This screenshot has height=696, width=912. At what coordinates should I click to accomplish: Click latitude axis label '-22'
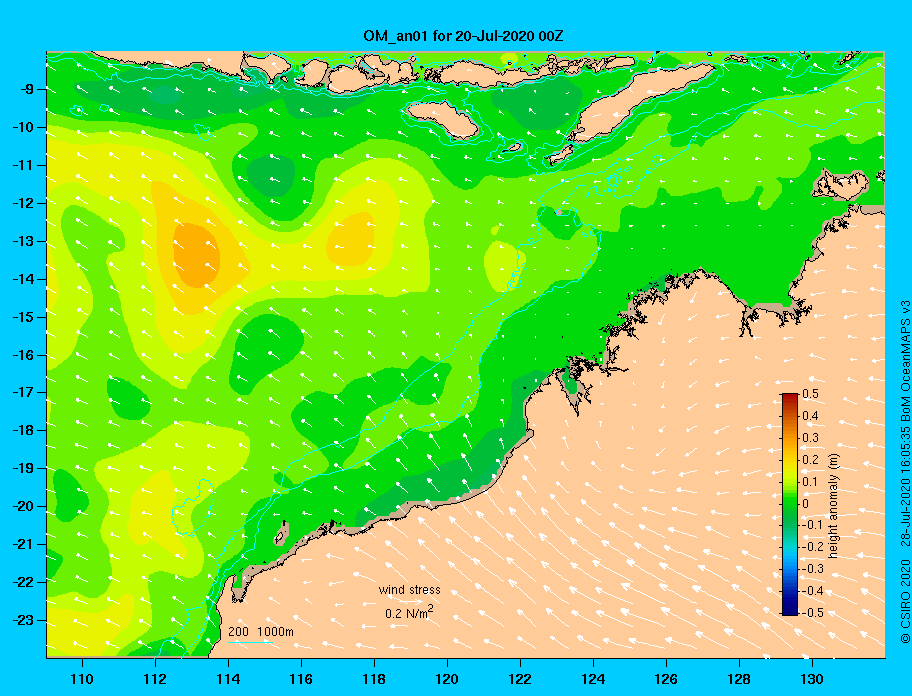click(x=24, y=582)
